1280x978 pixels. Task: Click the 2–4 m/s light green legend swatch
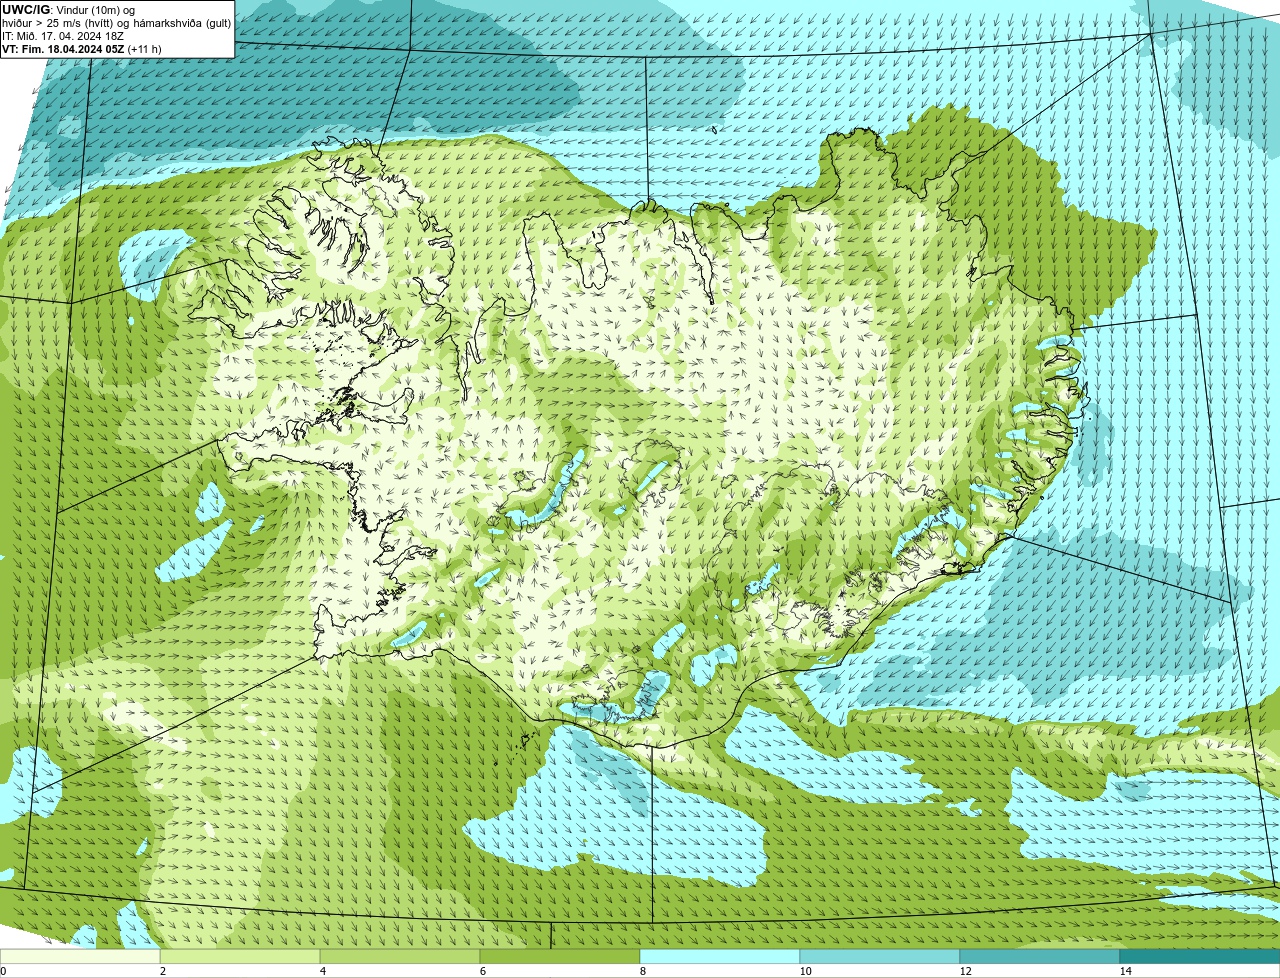point(240,957)
